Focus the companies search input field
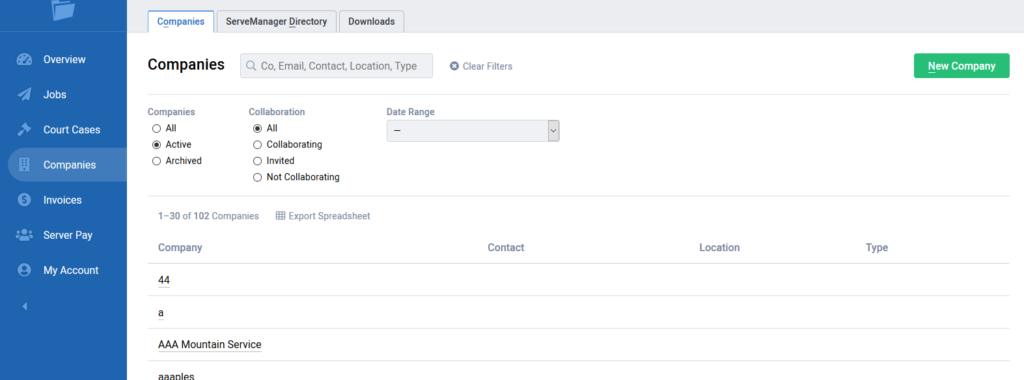 (336, 66)
